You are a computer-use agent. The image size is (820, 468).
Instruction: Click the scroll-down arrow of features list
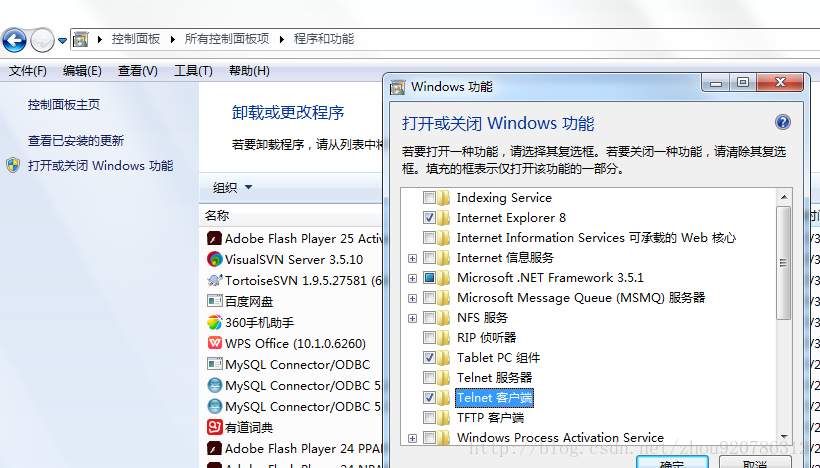click(783, 437)
